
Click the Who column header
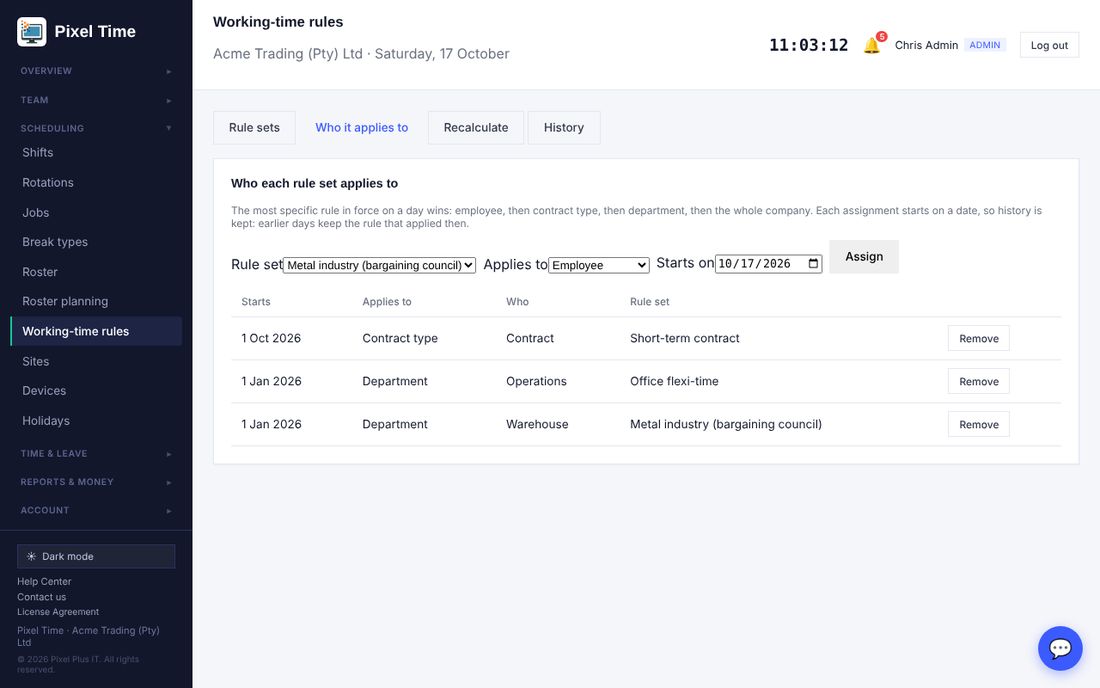tap(517, 302)
